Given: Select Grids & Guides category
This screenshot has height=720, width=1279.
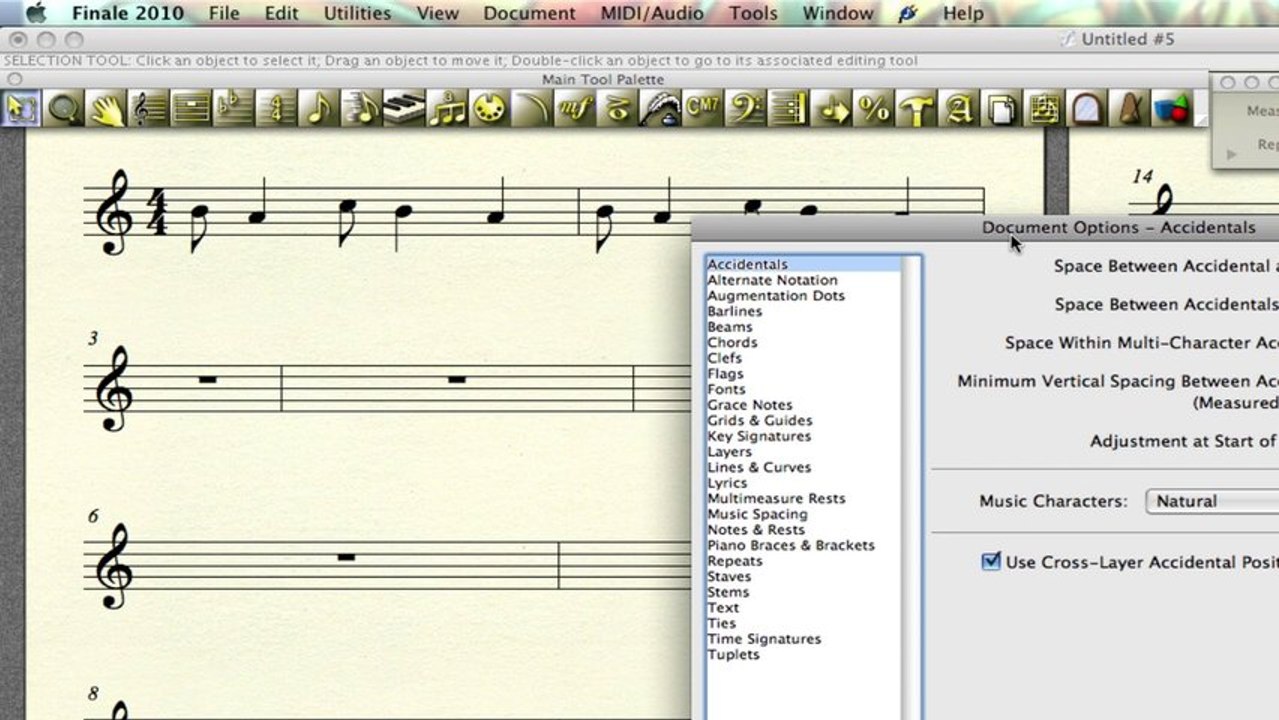Looking at the screenshot, I should click(760, 420).
